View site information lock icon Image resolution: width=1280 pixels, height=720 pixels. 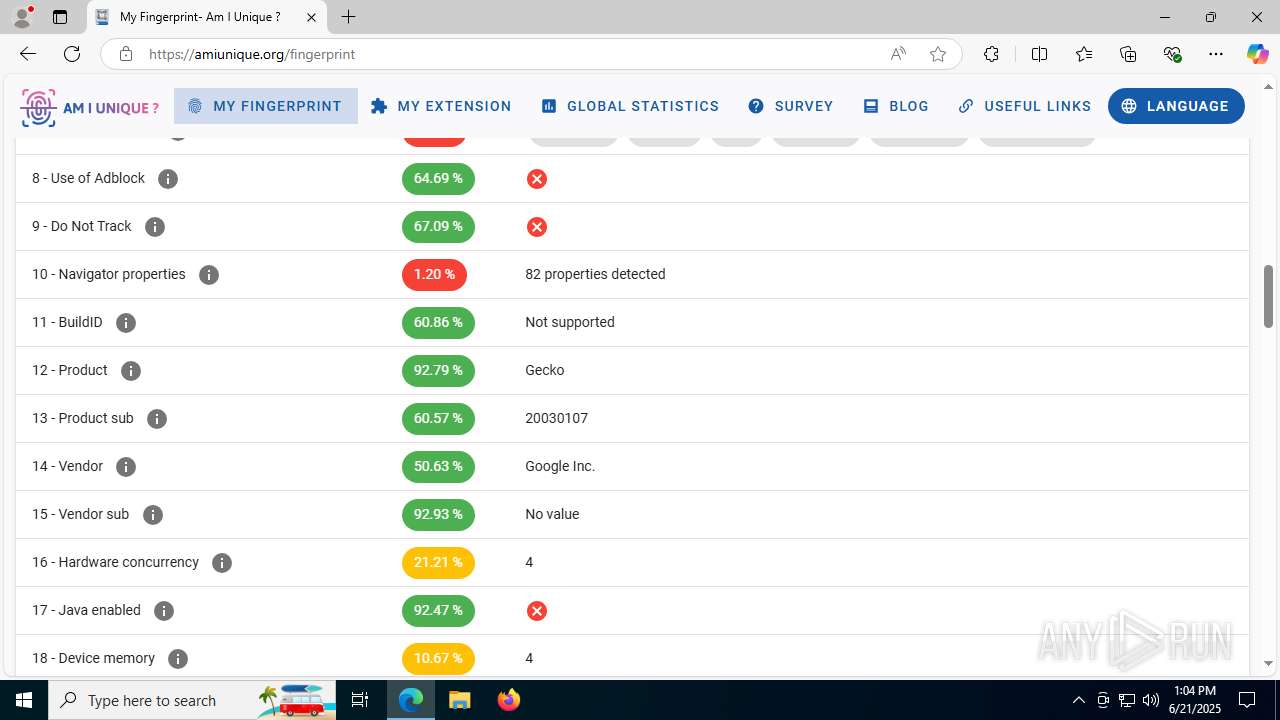[x=126, y=54]
